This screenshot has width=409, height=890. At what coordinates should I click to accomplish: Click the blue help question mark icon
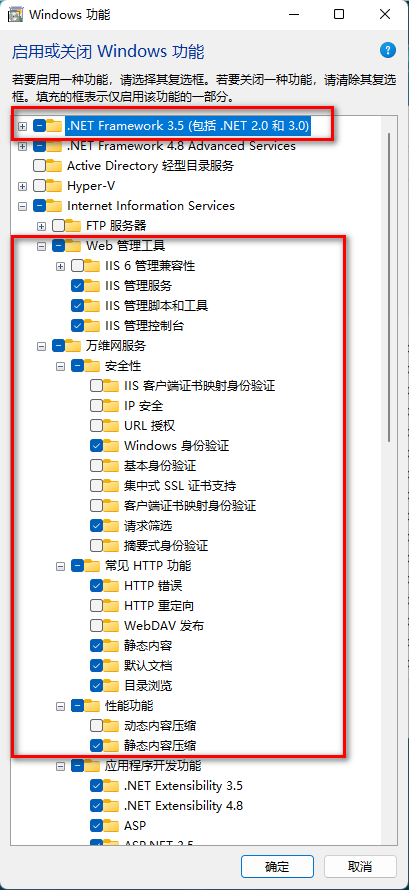[387, 50]
